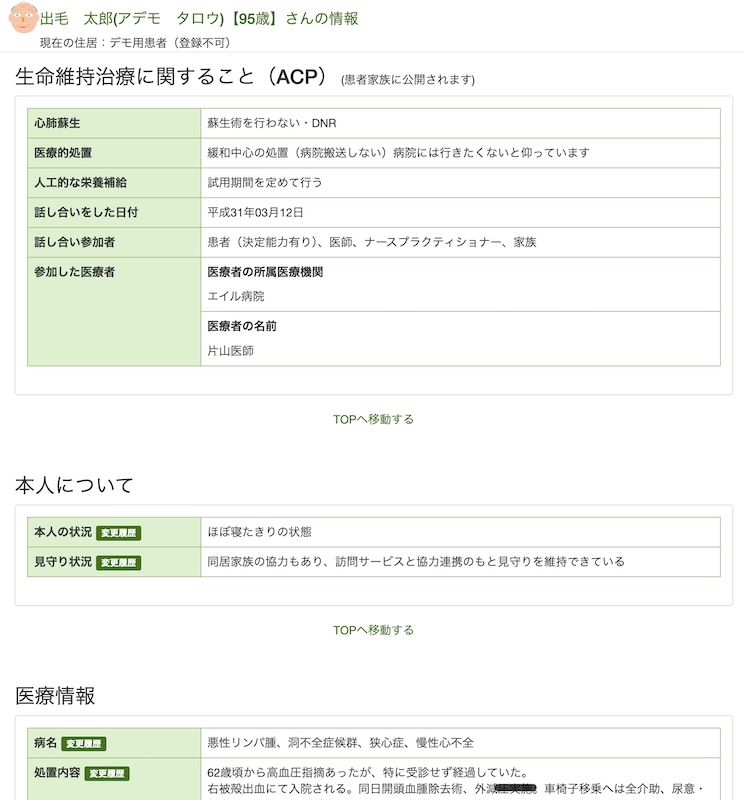Click the 本人について section heading

click(x=74, y=486)
